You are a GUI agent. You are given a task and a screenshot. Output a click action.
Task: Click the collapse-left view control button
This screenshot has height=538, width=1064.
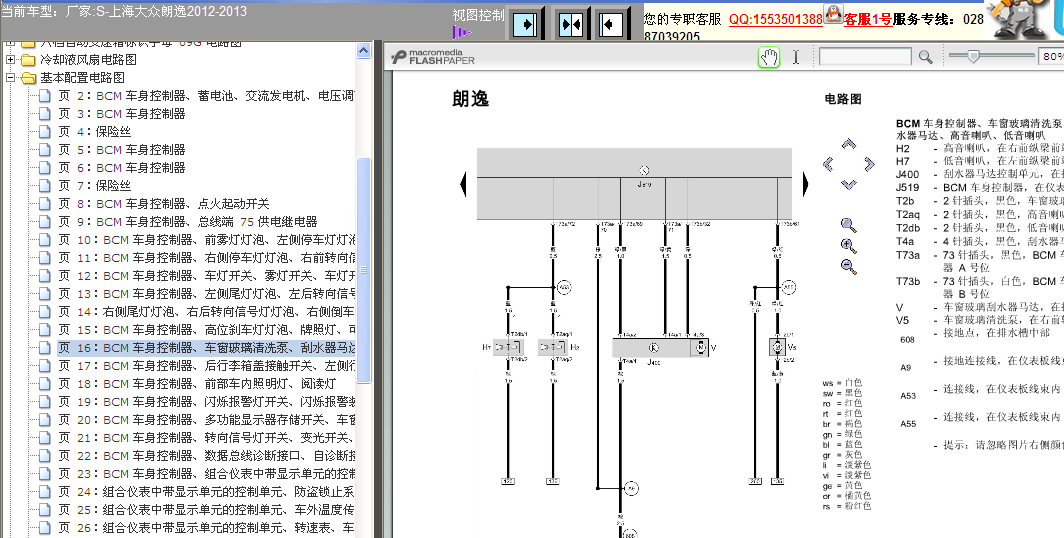[611, 25]
